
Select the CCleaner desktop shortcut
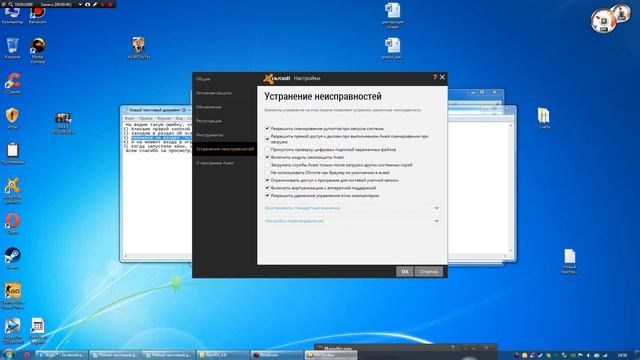tap(12, 83)
